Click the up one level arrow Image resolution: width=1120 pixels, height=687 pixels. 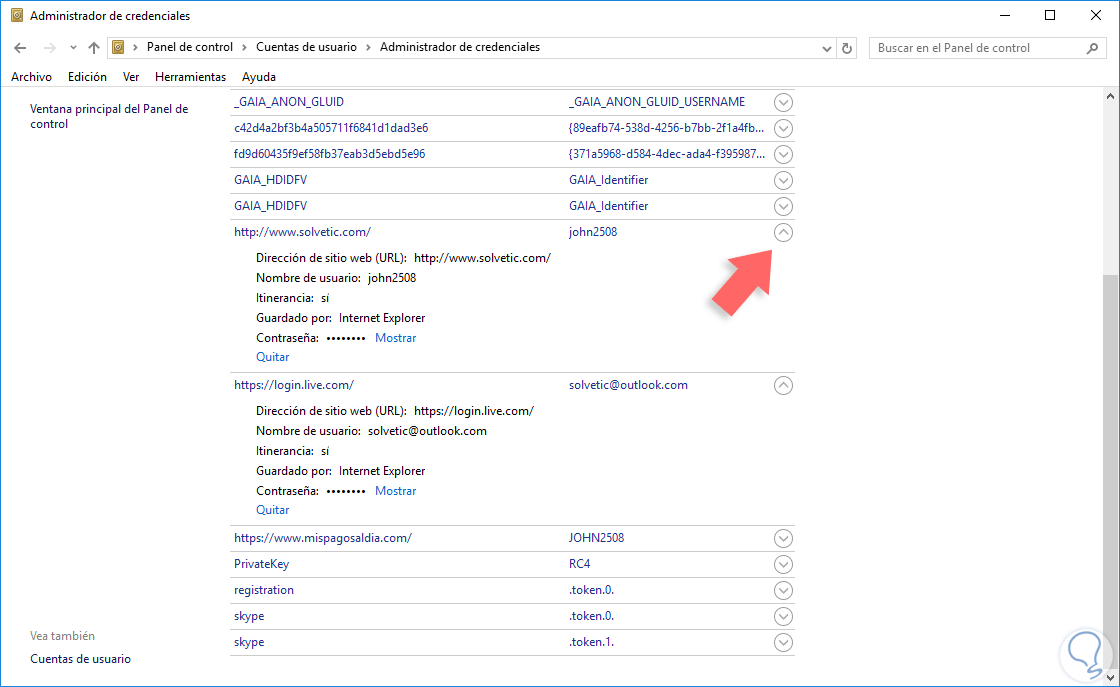[x=94, y=48]
